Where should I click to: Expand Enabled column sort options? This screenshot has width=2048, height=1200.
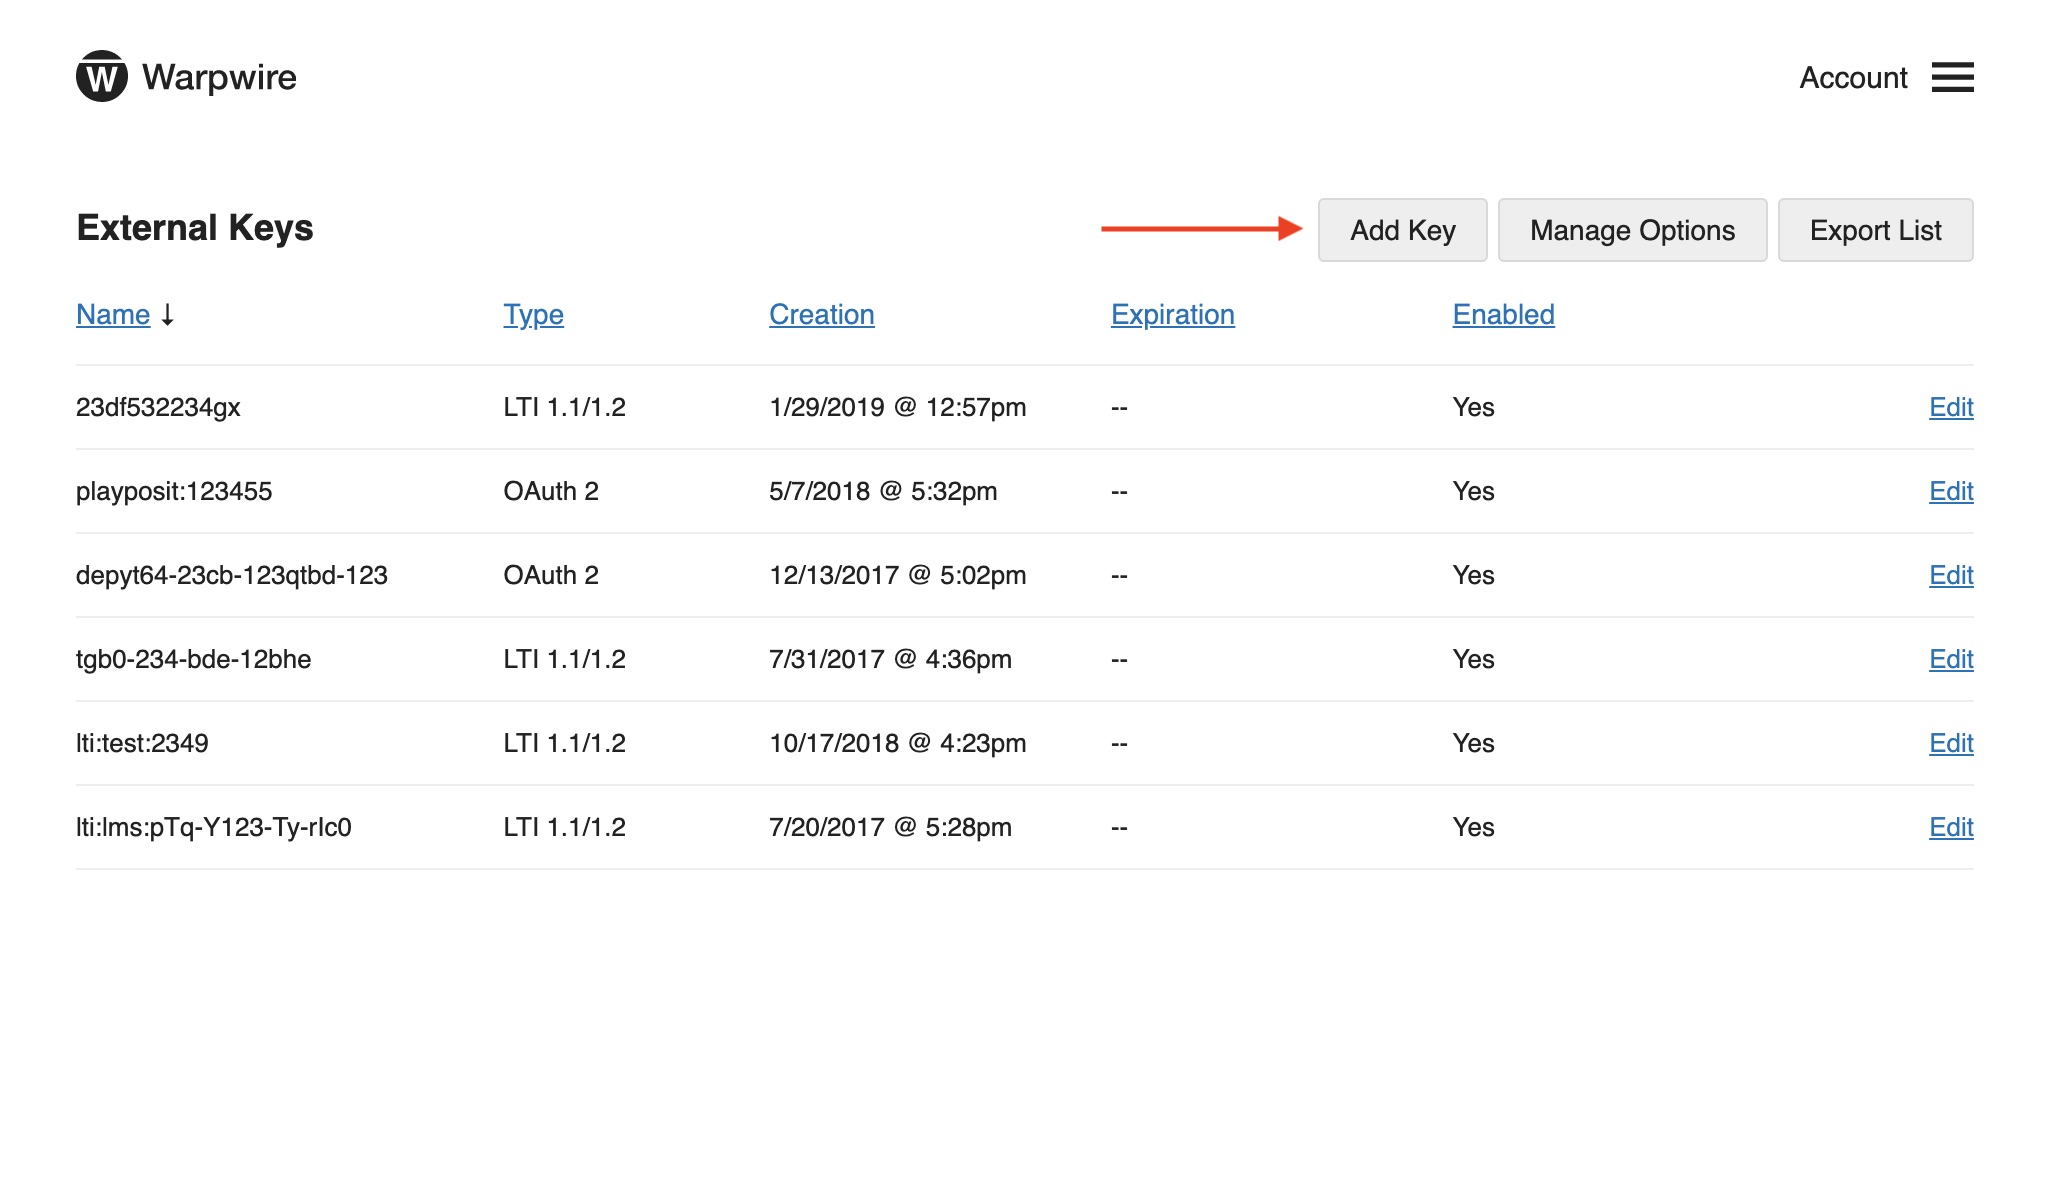pos(1502,313)
